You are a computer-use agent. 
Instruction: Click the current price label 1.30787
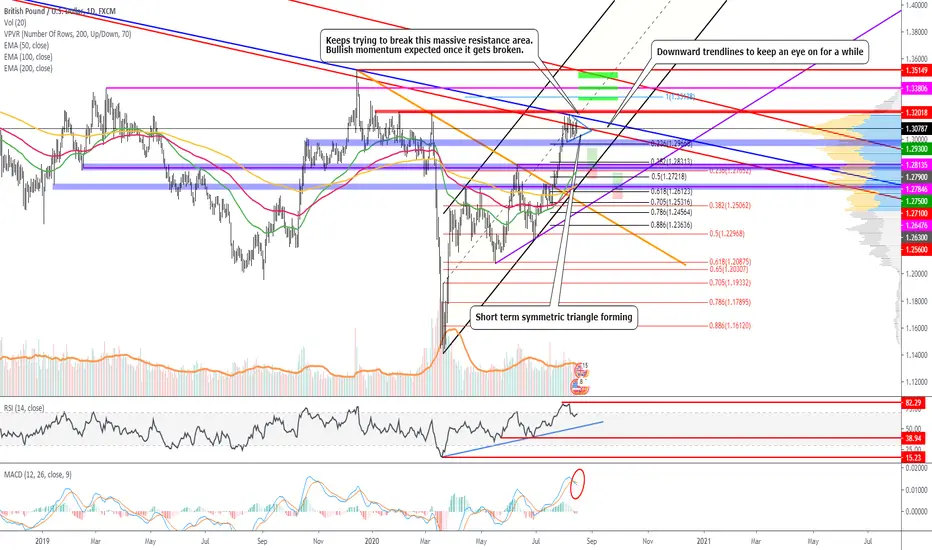point(916,128)
